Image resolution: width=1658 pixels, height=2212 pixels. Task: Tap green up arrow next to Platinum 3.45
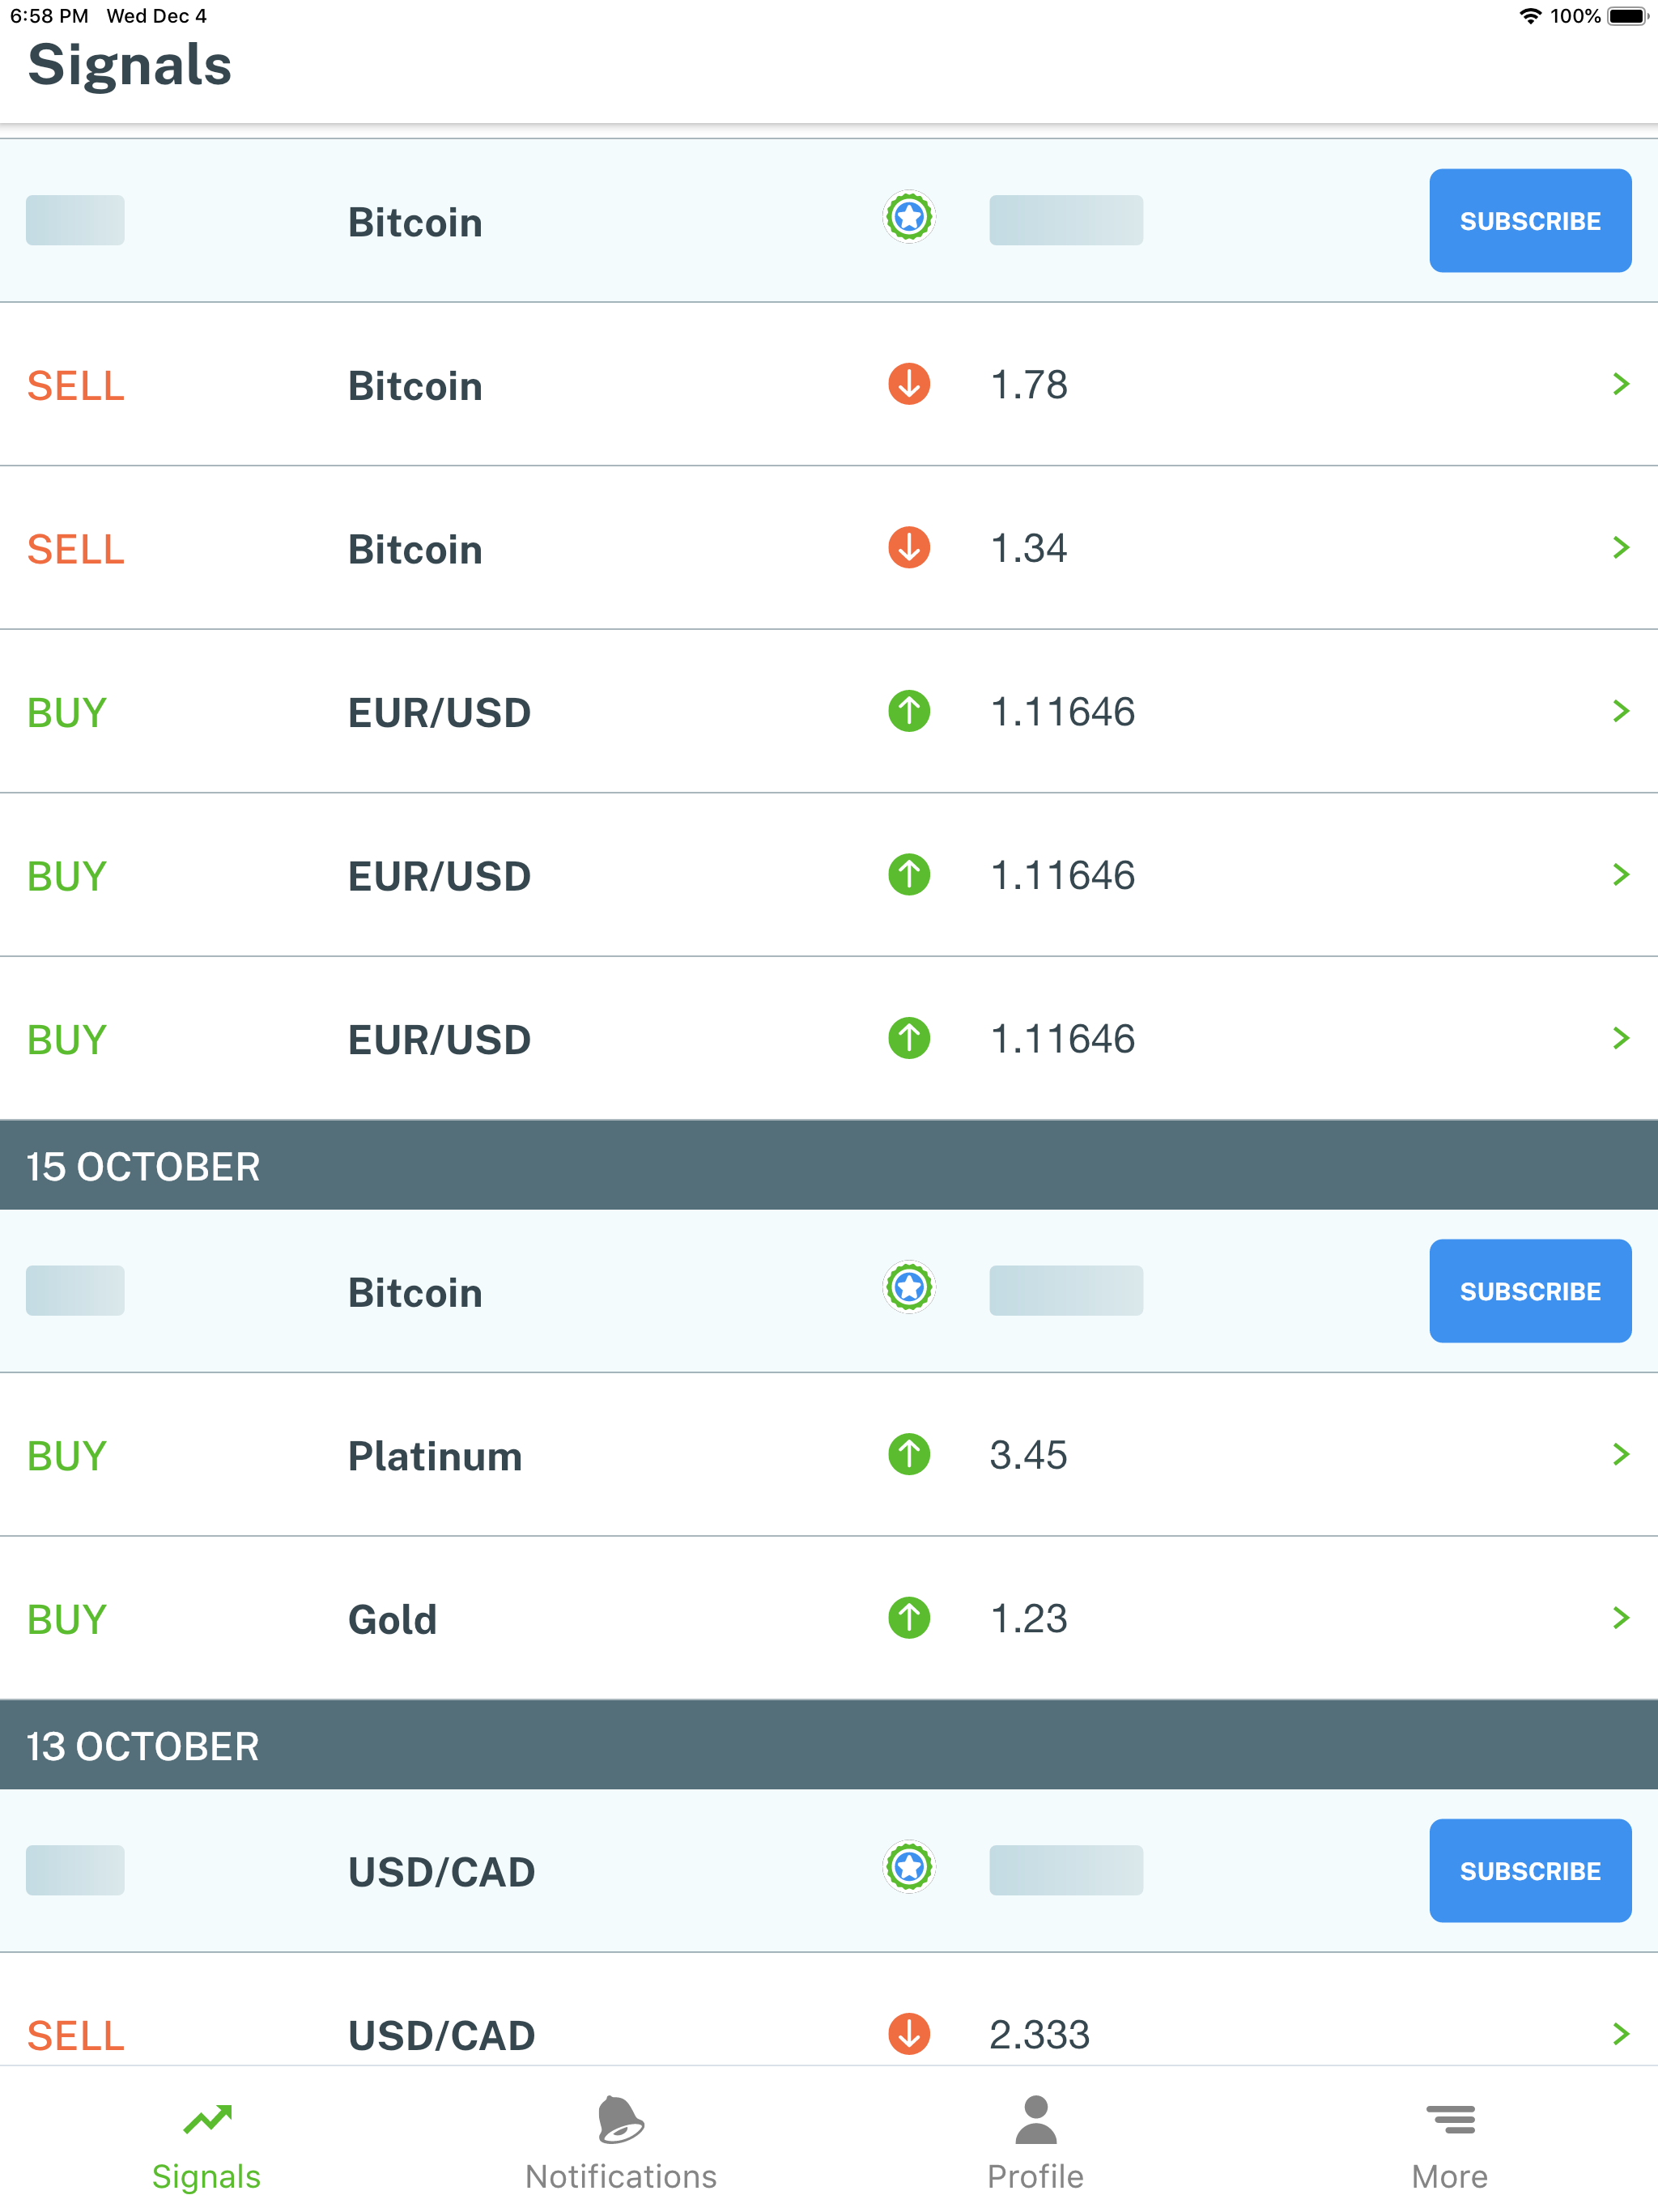pyautogui.click(x=909, y=1455)
